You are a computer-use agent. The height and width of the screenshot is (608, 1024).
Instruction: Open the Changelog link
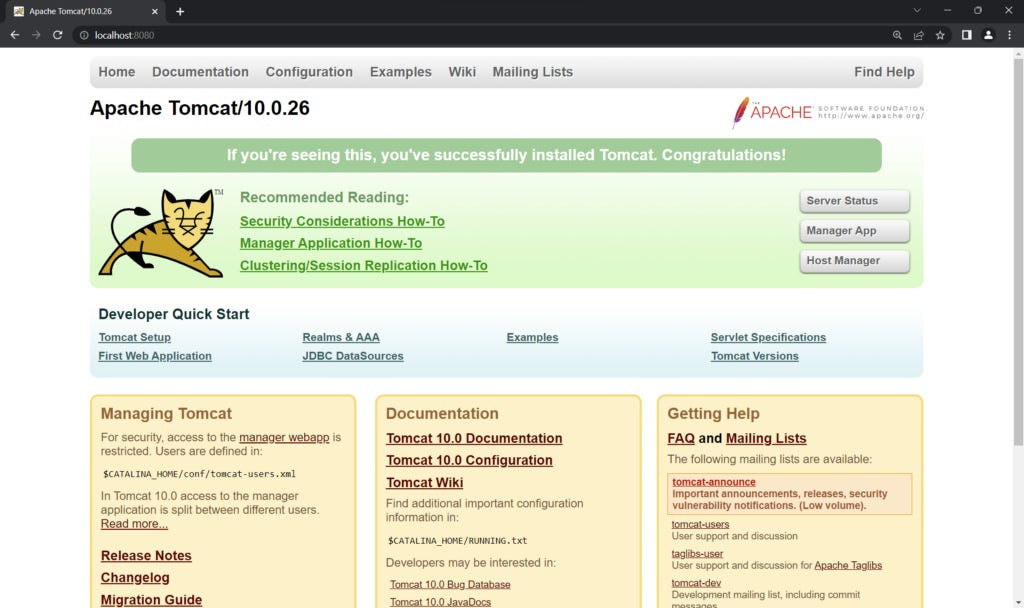coord(135,578)
